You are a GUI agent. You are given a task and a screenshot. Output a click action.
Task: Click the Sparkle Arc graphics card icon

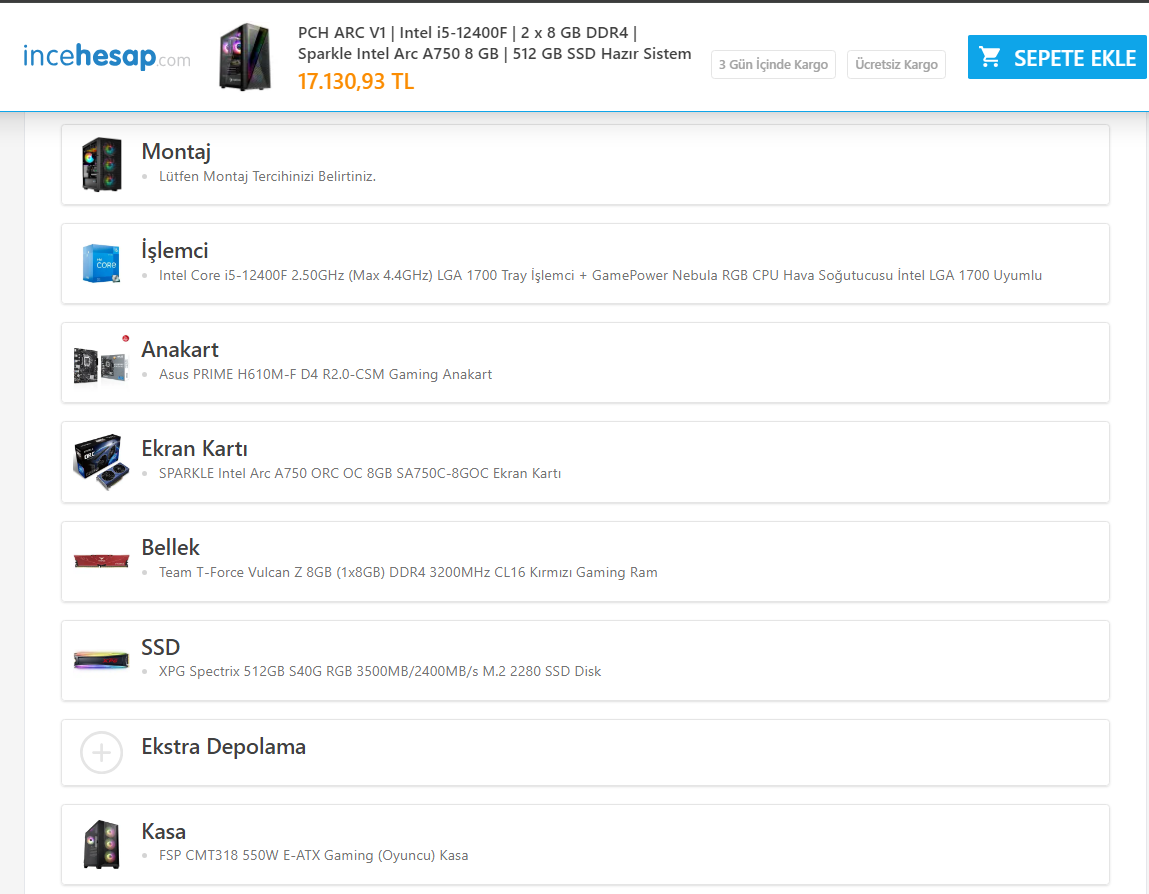pos(102,461)
